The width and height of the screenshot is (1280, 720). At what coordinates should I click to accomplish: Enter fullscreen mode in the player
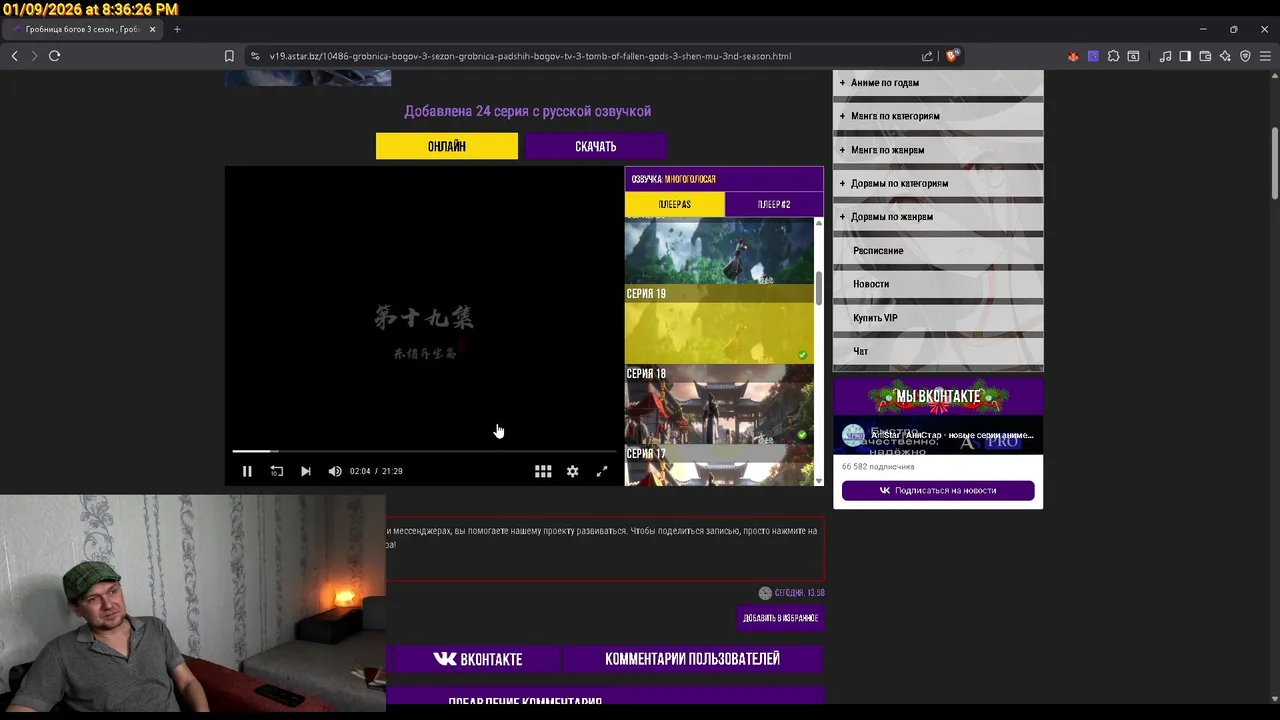click(x=602, y=471)
